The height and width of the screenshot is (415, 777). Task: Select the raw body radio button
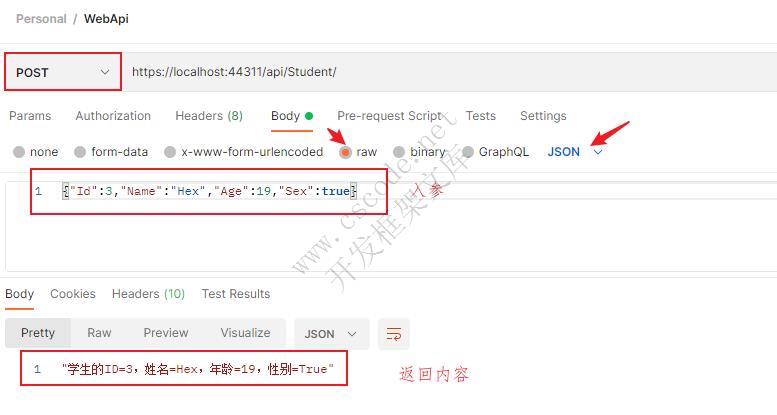point(345,152)
